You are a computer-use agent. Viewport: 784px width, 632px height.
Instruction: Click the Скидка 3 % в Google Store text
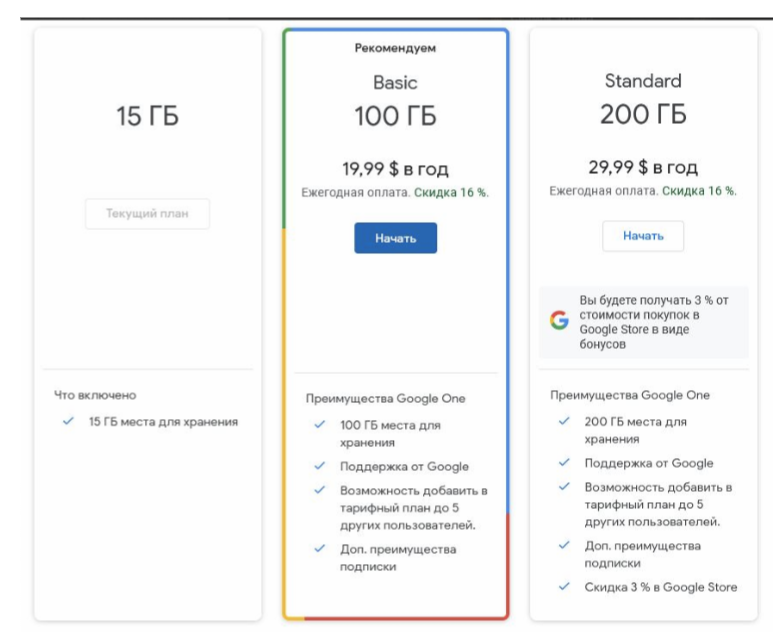pos(661,587)
